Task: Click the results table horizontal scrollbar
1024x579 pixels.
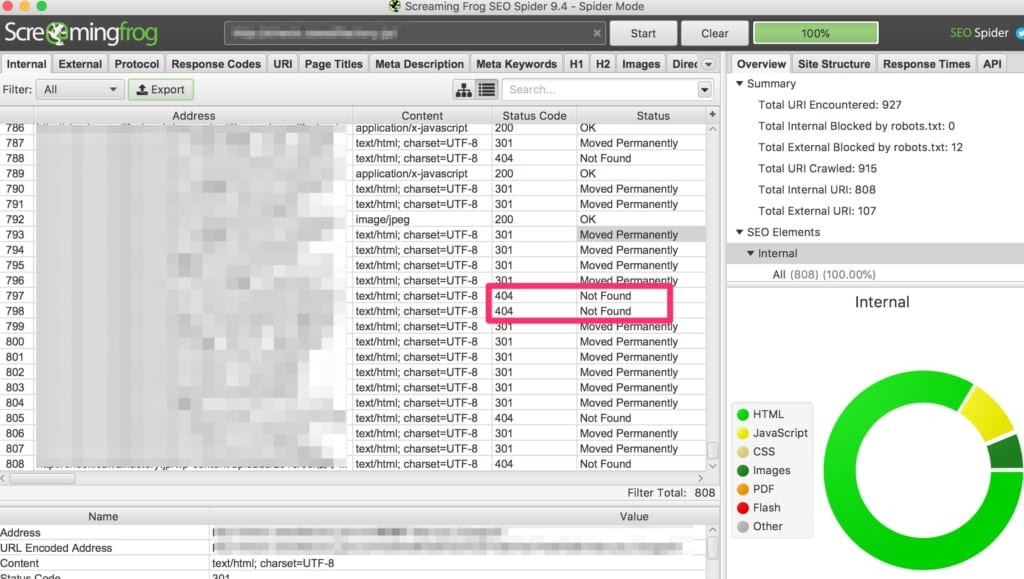Action: (x=42, y=478)
